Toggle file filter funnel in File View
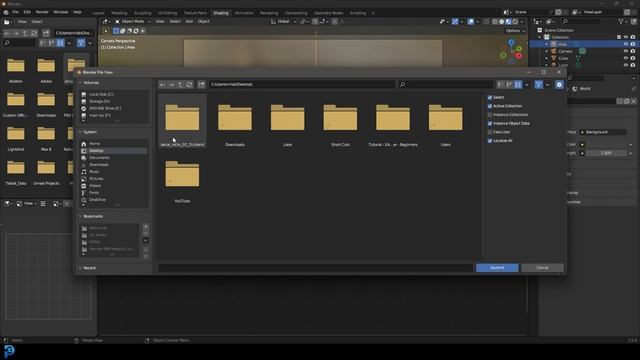The image size is (640, 360). pos(538,84)
